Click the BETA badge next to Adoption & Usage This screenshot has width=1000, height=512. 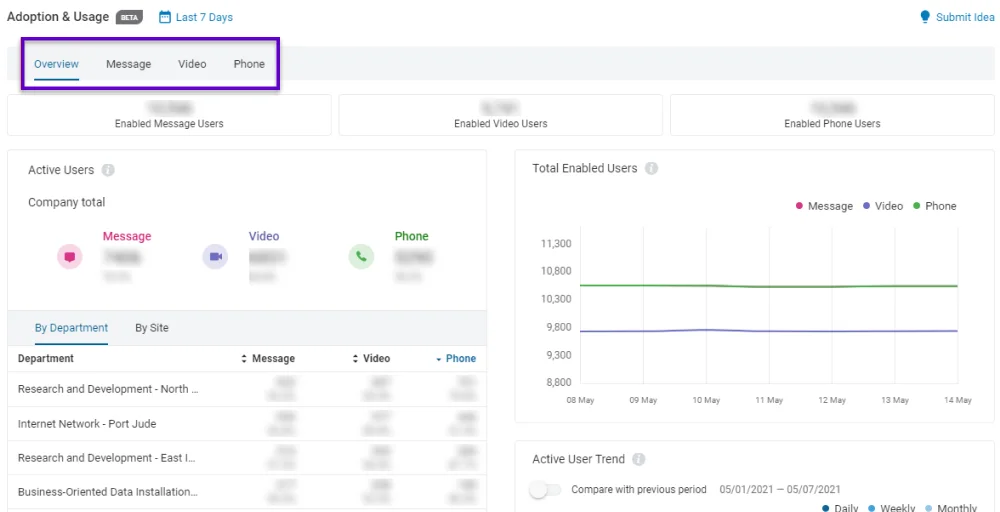[129, 17]
